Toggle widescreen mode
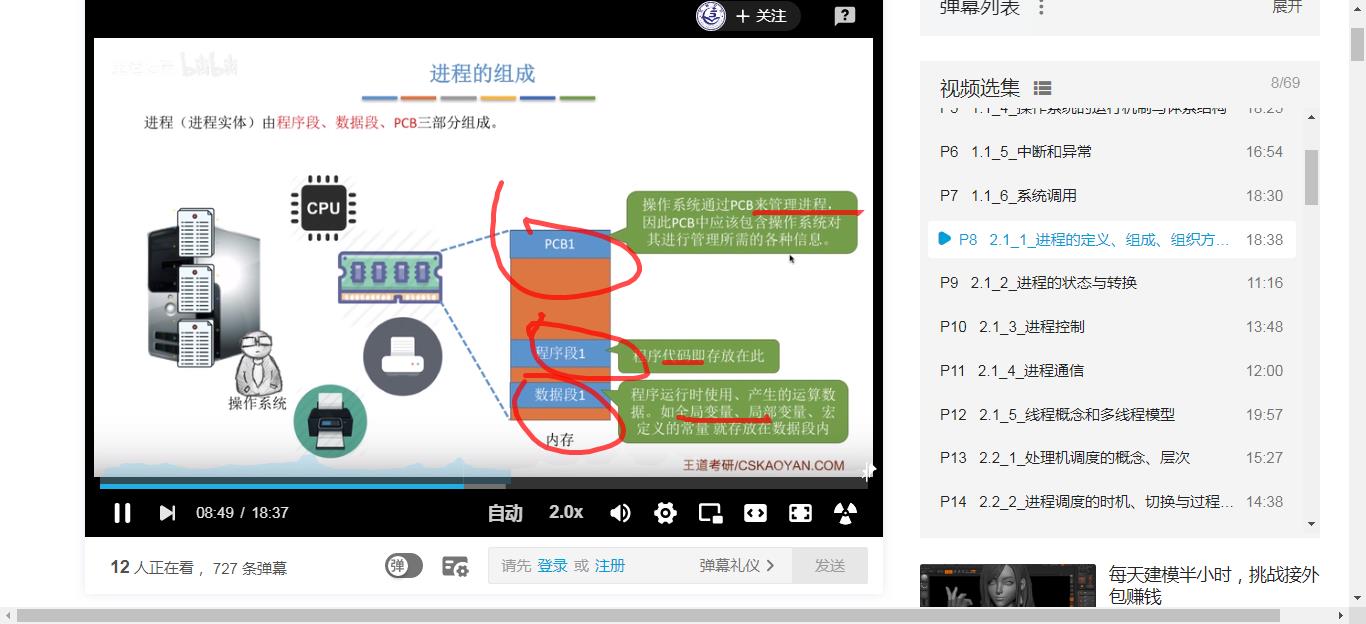The image size is (1366, 624). pyautogui.click(x=755, y=513)
